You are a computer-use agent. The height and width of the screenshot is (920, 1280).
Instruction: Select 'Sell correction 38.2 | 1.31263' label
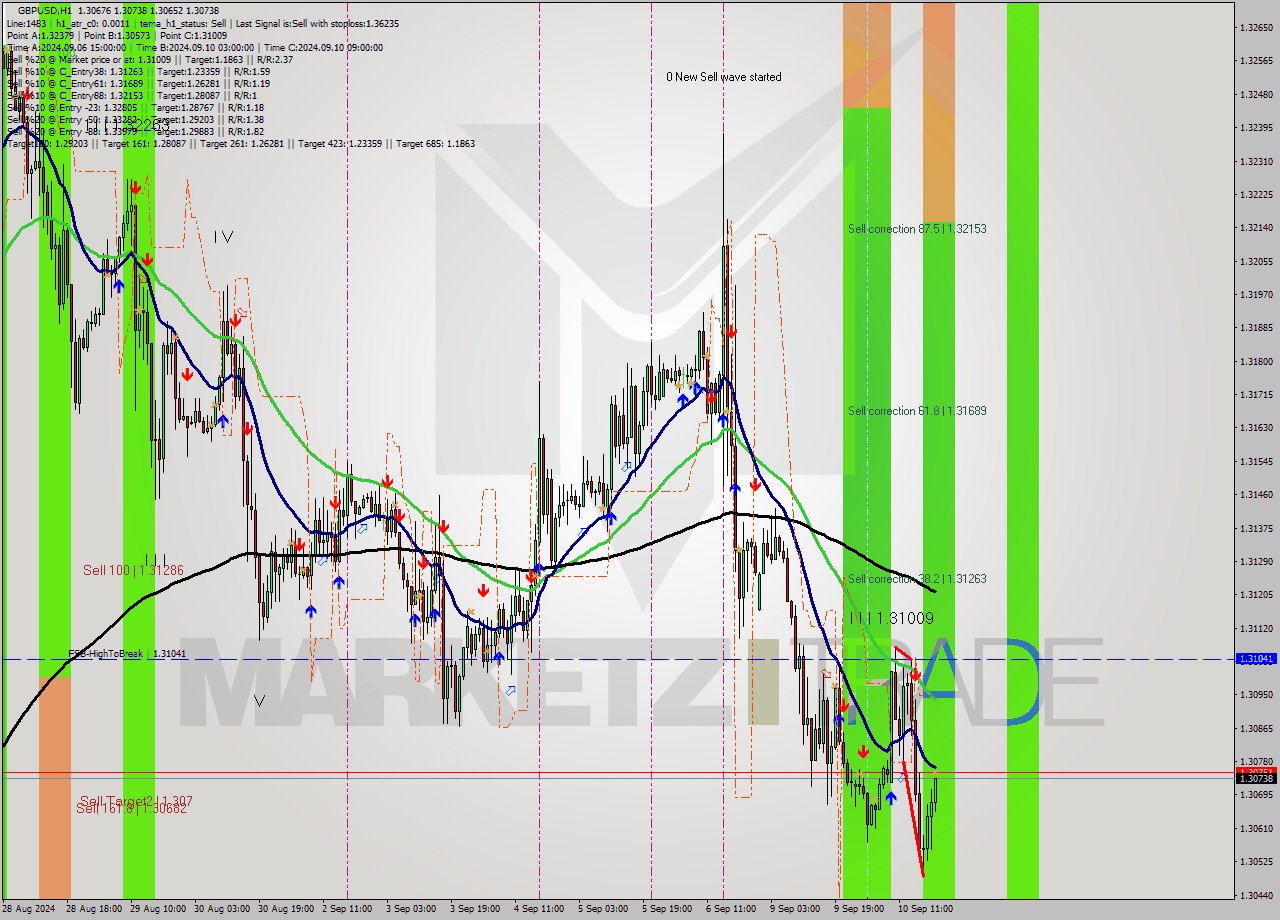[x=917, y=579]
